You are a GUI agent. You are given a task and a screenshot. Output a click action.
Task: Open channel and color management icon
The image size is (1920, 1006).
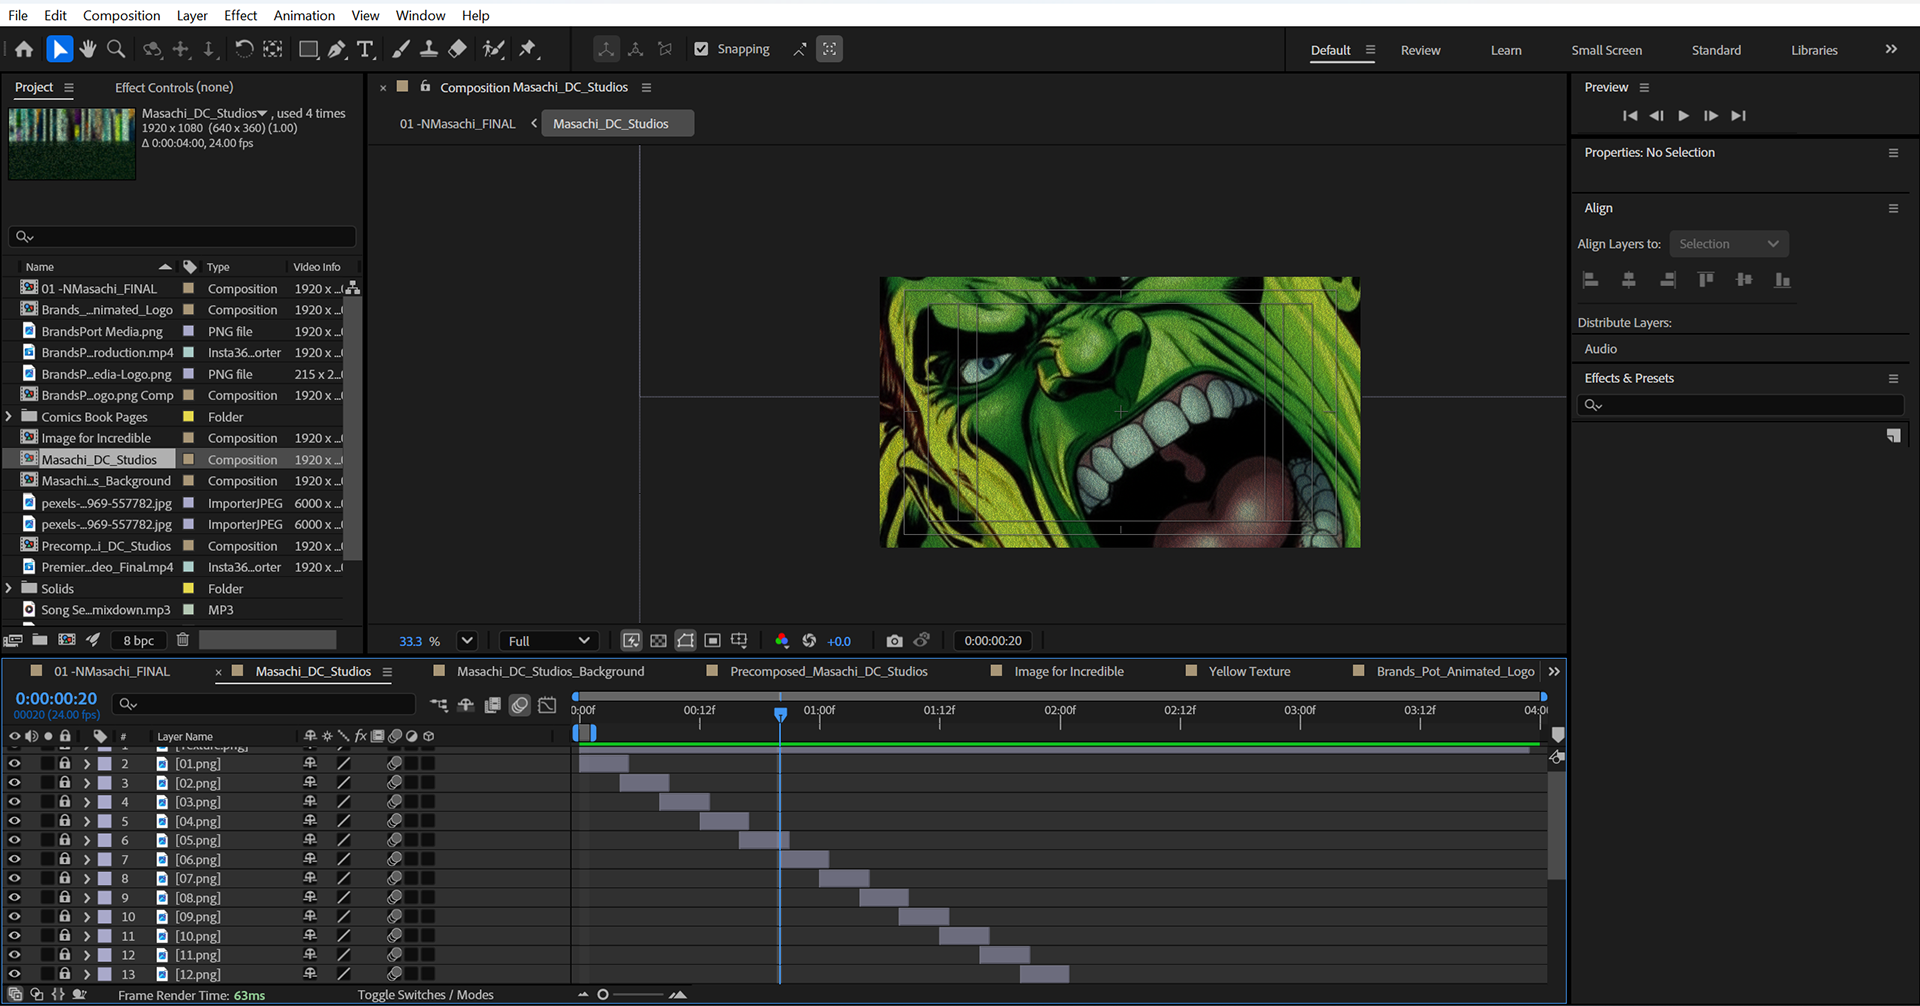pos(782,641)
